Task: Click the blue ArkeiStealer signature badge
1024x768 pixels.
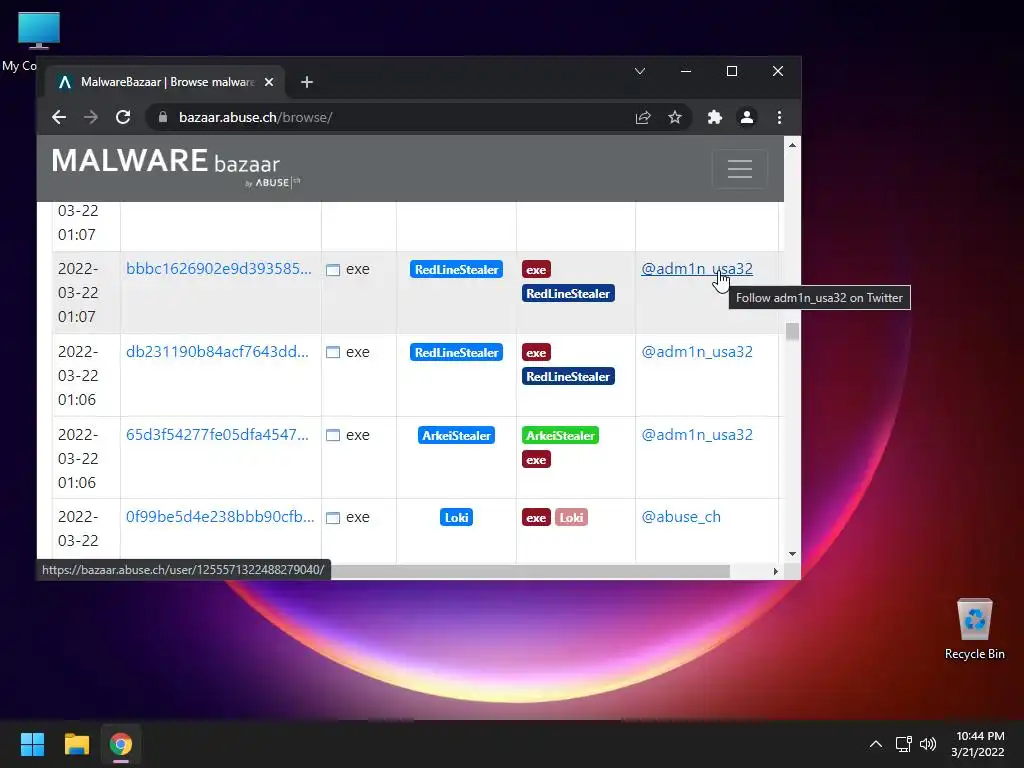Action: [x=456, y=435]
